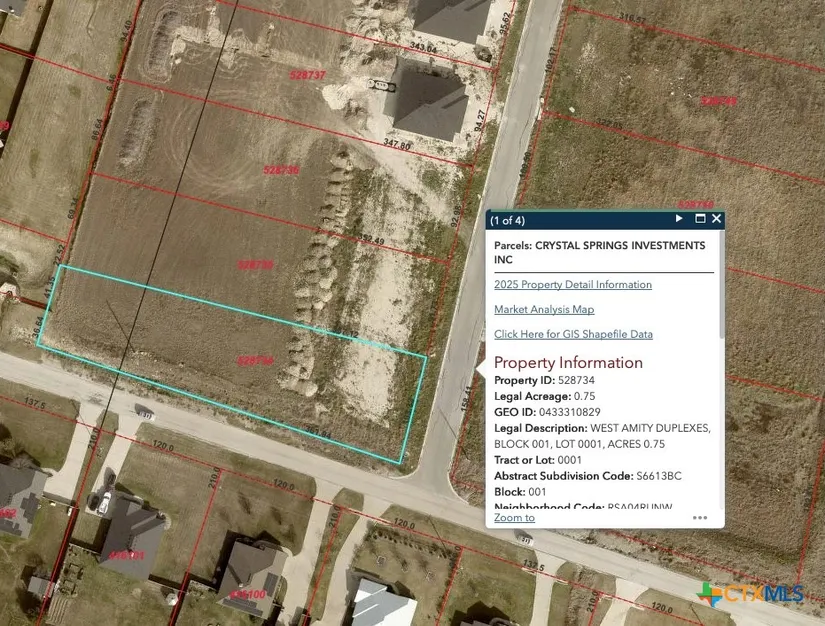Click Here for GIS Shapefile Data
This screenshot has height=626, width=825.
point(573,335)
